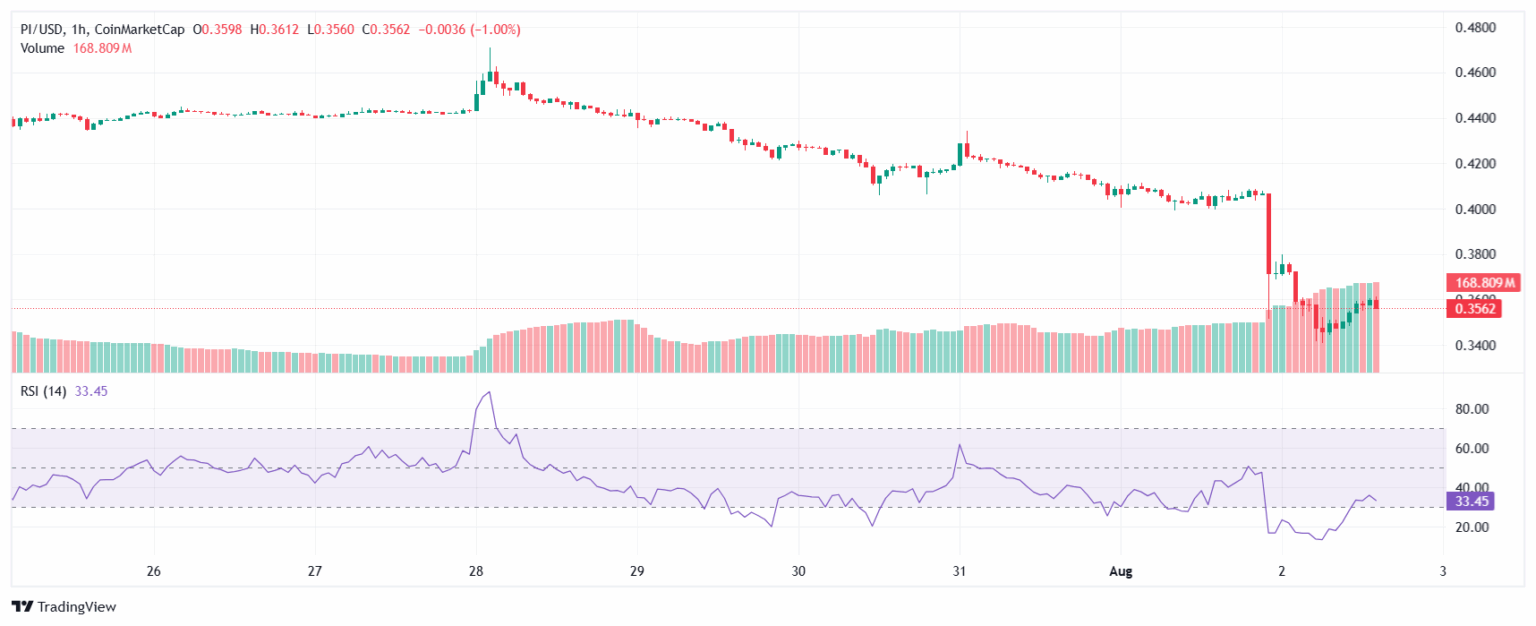1536x626 pixels.
Task: Click the Aug label on time axis
Action: coord(1120,570)
